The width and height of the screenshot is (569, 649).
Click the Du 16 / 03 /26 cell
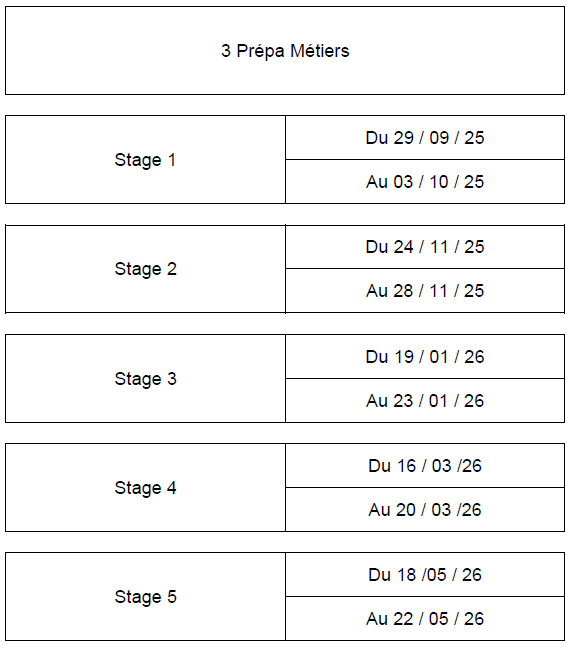pyautogui.click(x=425, y=466)
